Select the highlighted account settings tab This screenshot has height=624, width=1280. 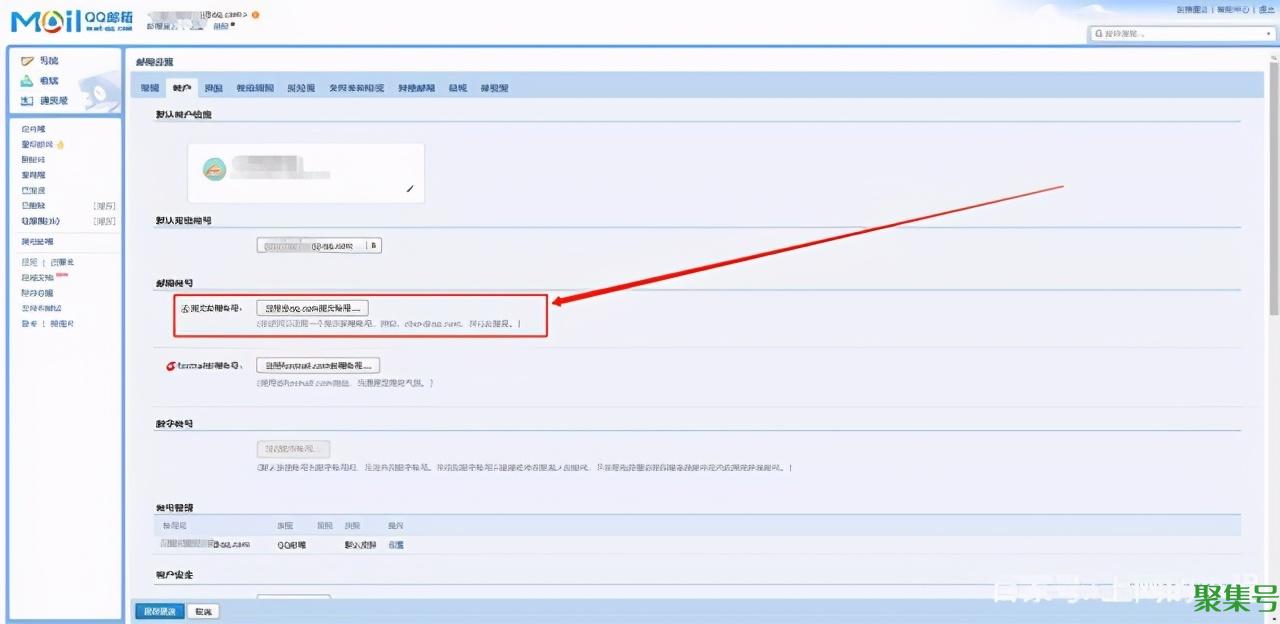(x=181, y=88)
